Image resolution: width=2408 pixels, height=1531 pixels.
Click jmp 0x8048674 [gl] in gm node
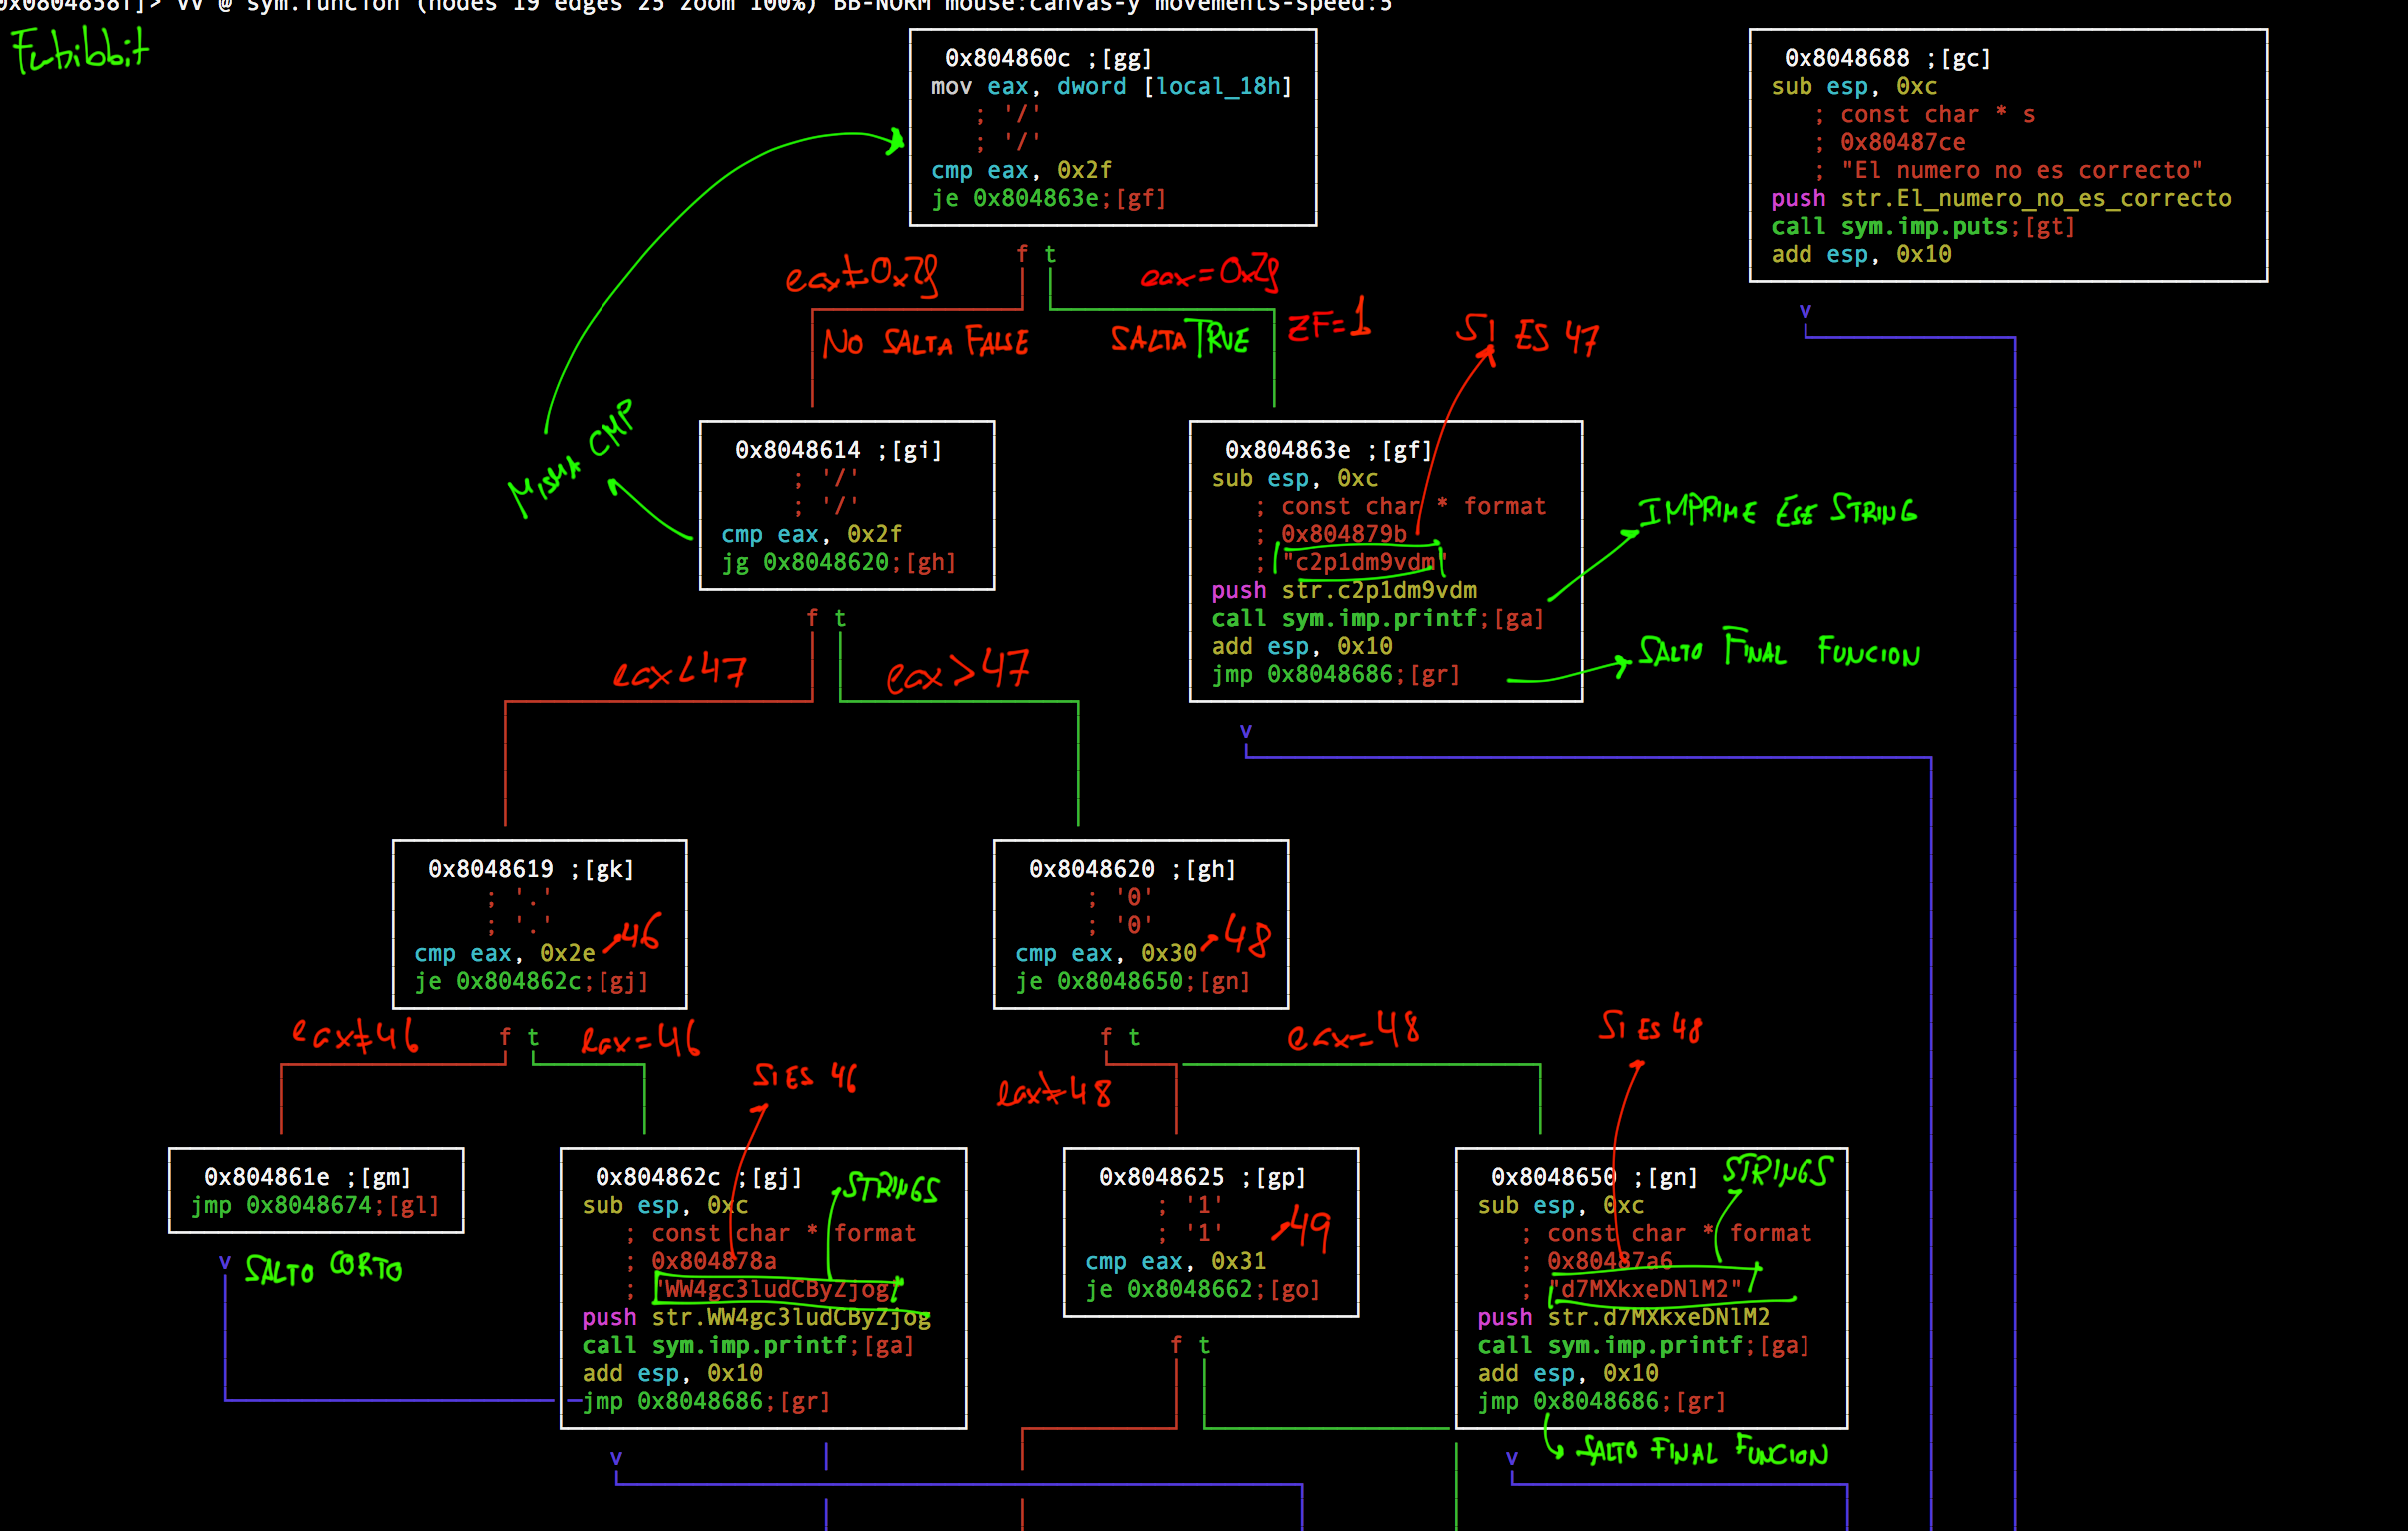(x=314, y=1205)
